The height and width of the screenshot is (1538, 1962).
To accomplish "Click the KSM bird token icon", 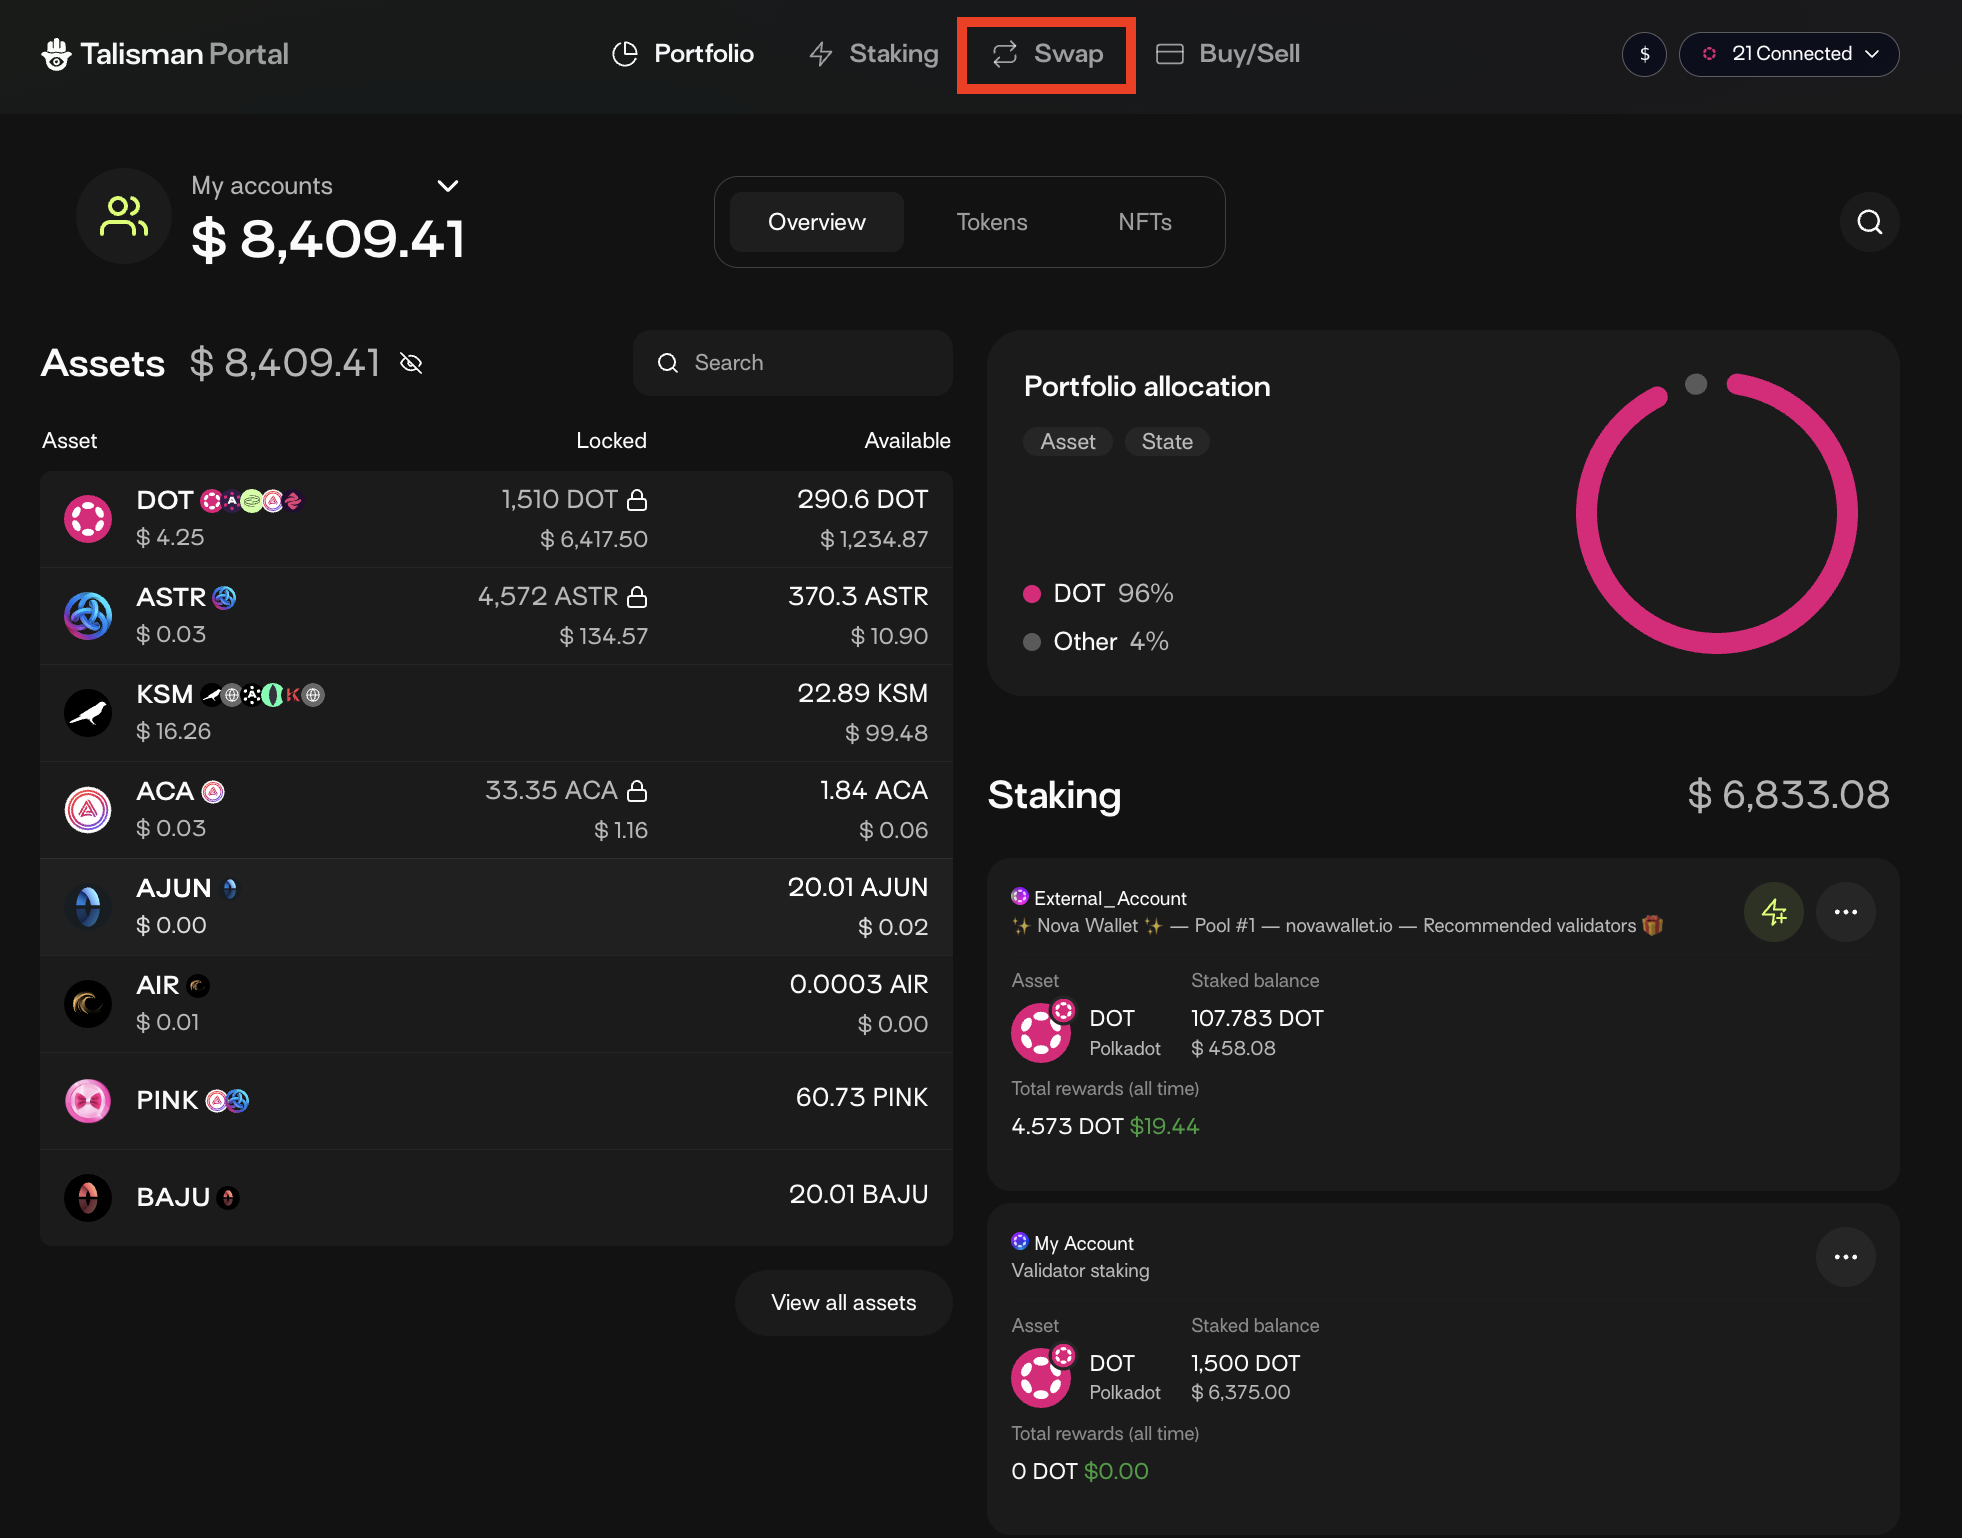I will (88, 713).
